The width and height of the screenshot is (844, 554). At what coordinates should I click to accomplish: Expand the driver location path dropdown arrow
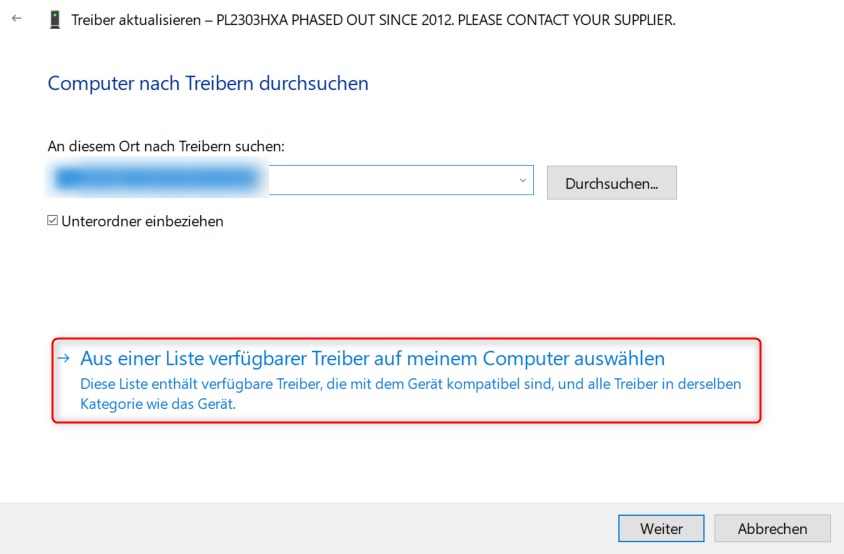click(522, 180)
